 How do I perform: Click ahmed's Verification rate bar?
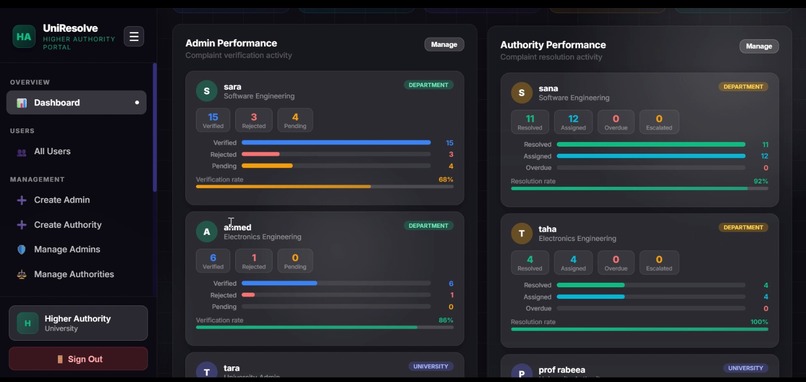(324, 328)
